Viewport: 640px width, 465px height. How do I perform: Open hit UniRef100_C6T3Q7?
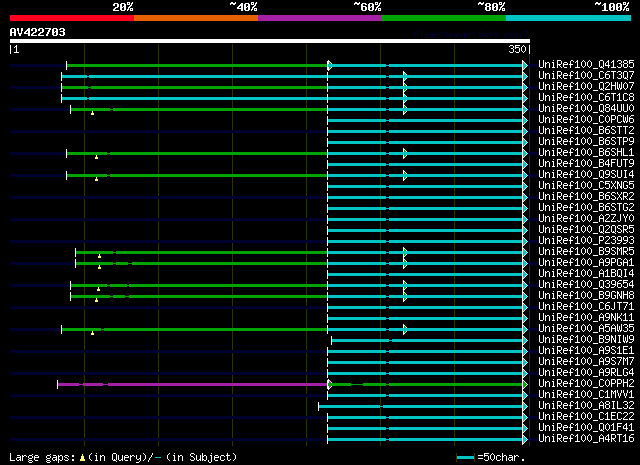click(586, 76)
